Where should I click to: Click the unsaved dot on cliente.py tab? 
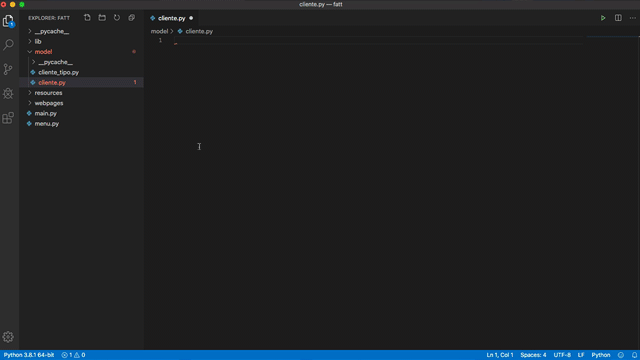pos(191,18)
